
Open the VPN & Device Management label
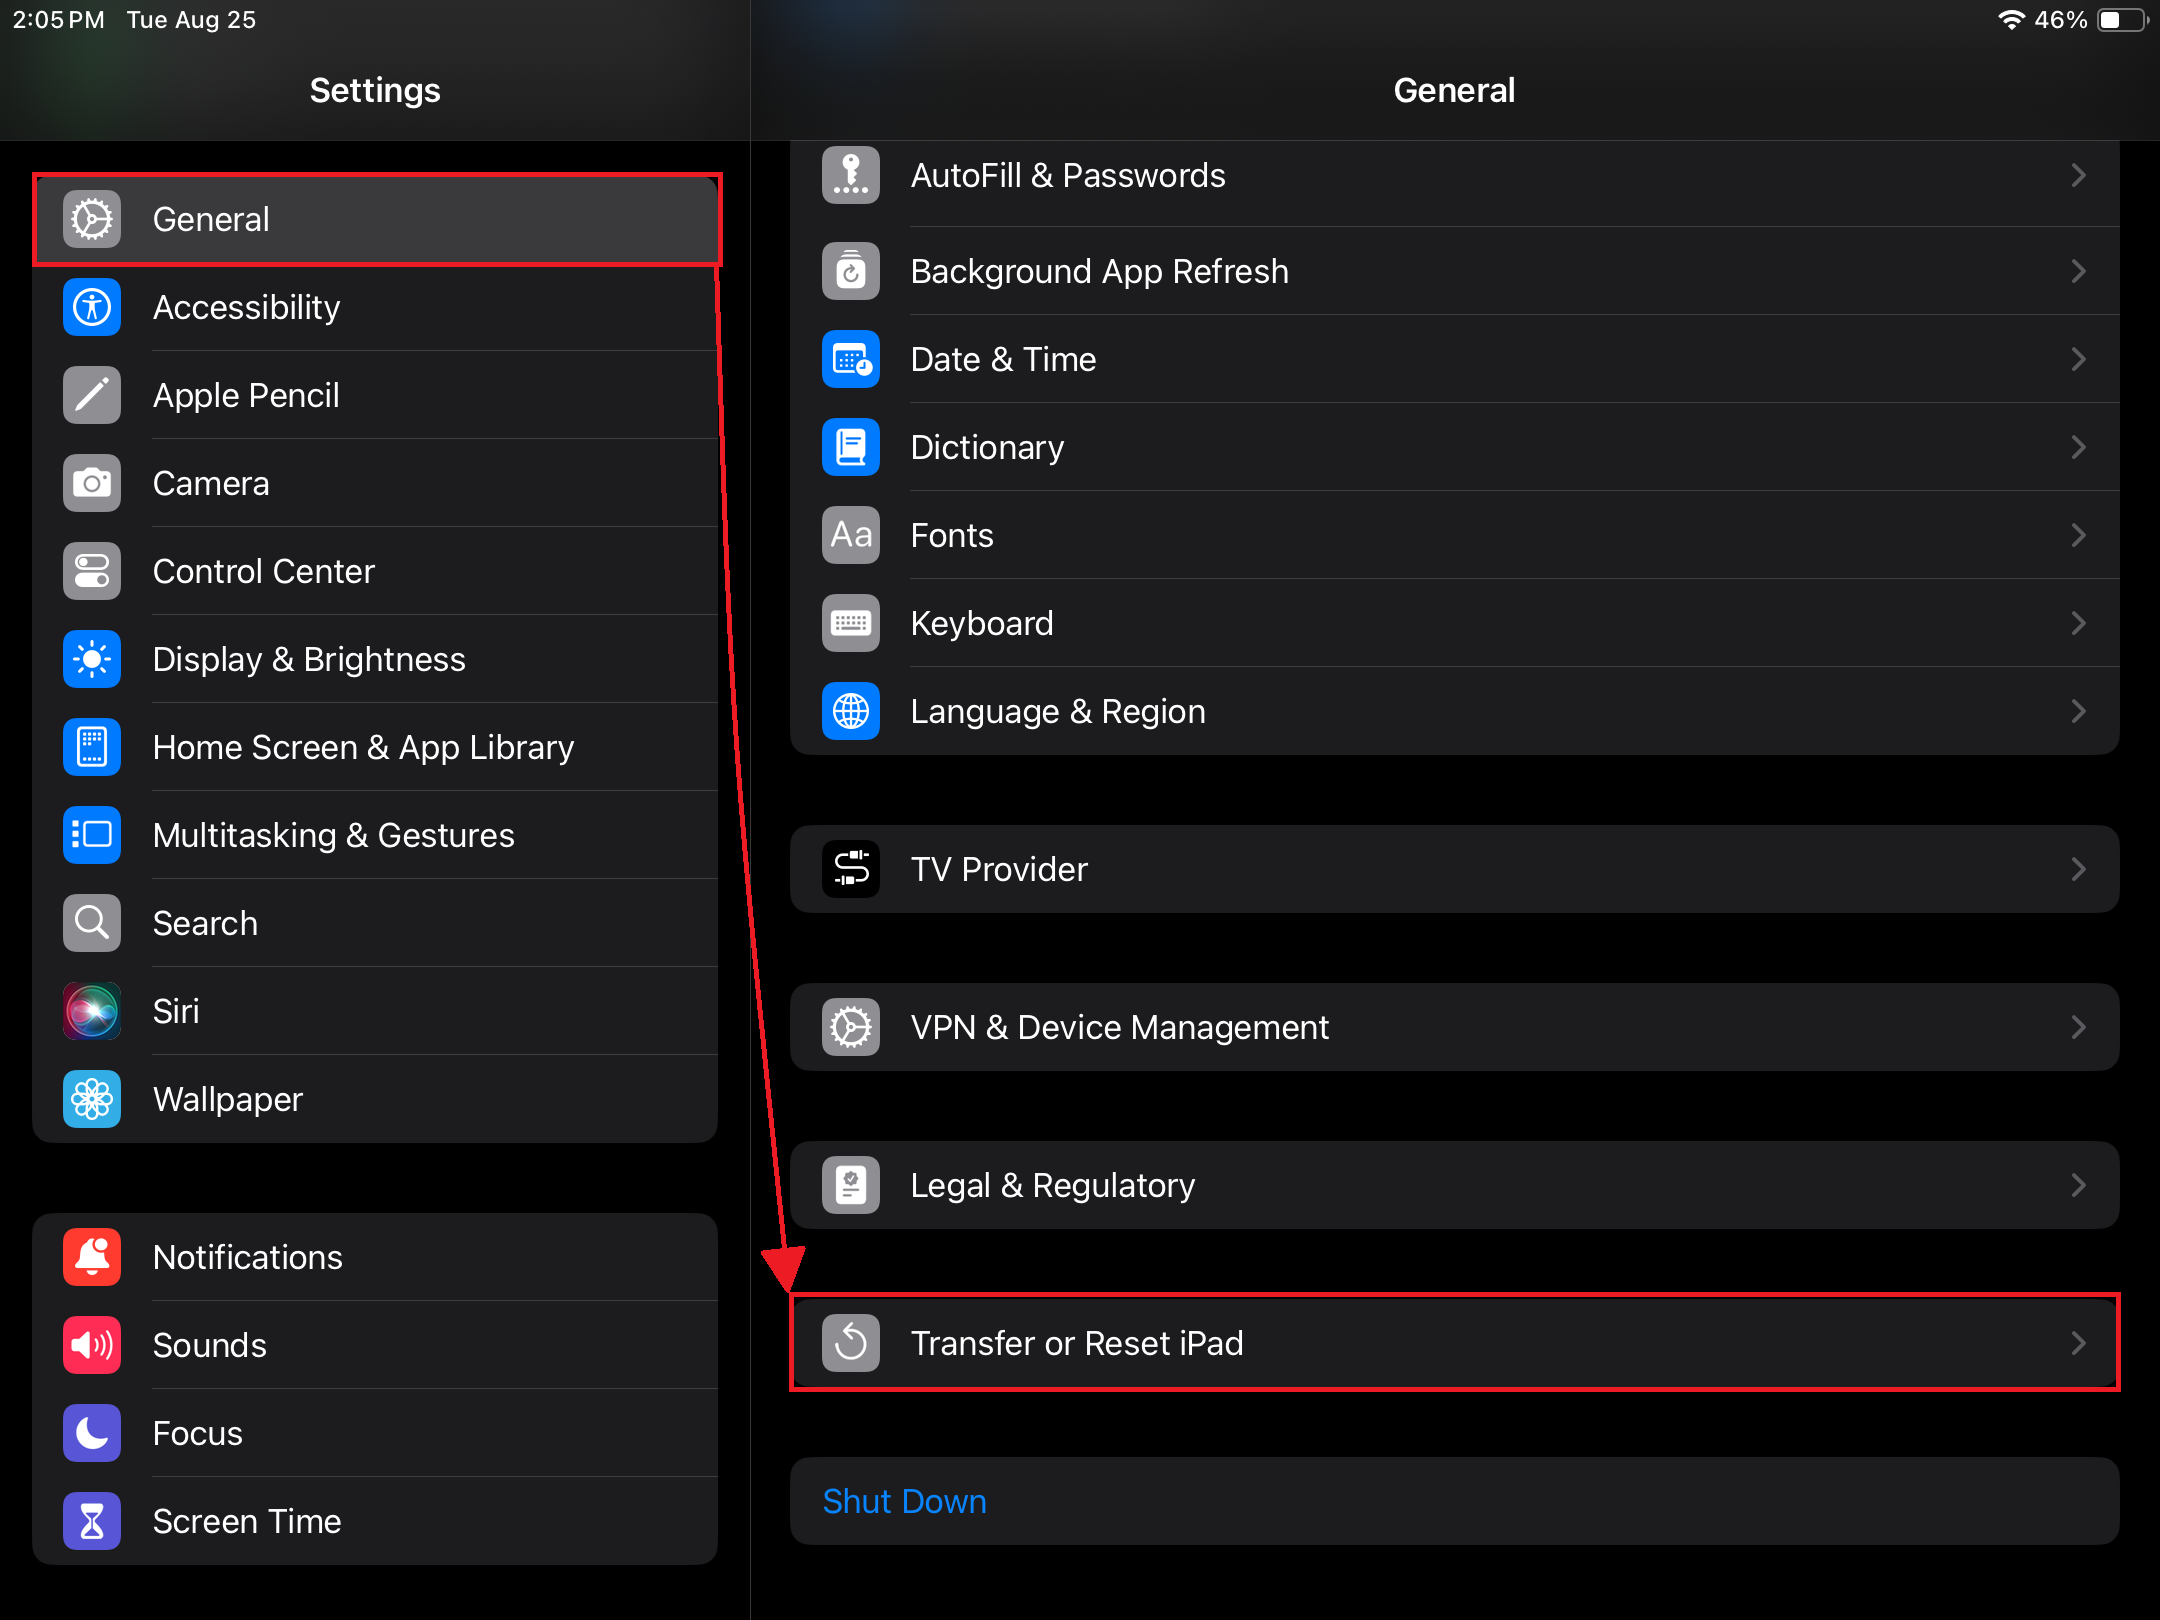click(1120, 1027)
